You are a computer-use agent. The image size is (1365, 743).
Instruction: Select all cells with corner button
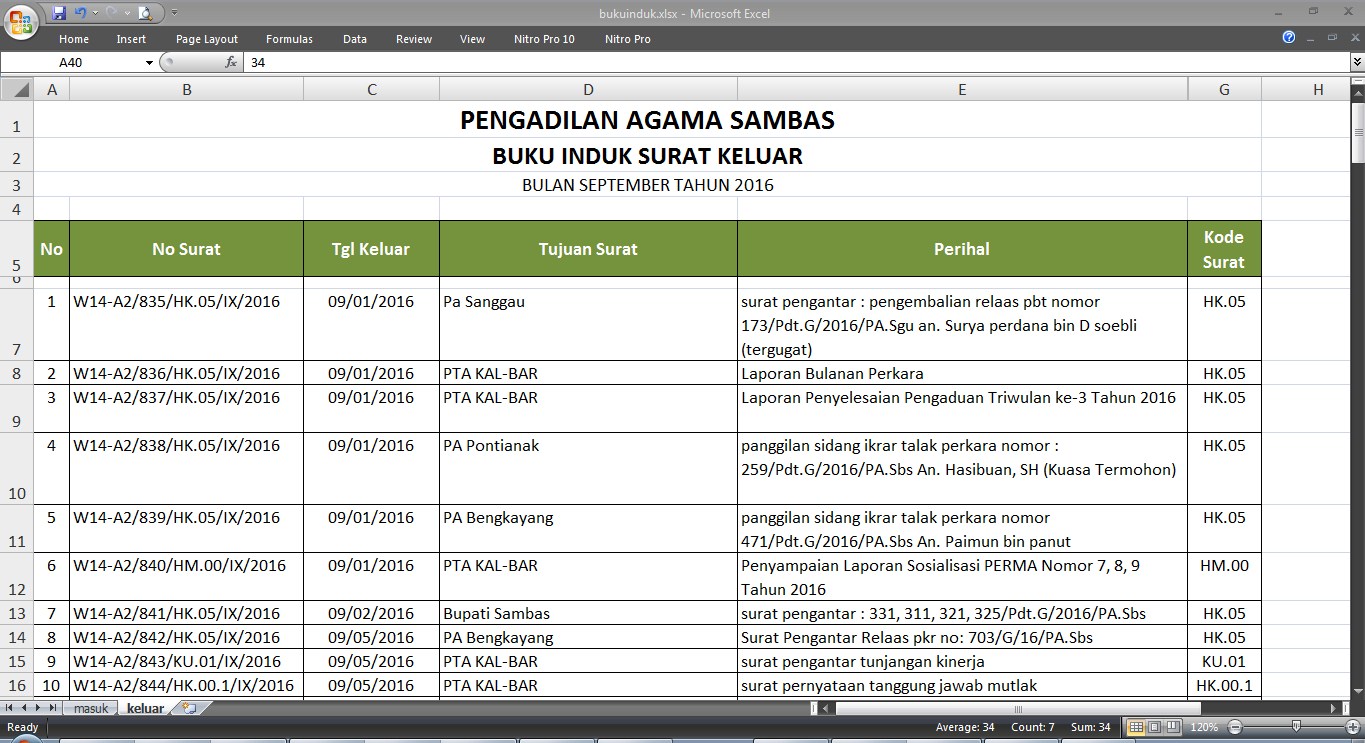point(17,90)
